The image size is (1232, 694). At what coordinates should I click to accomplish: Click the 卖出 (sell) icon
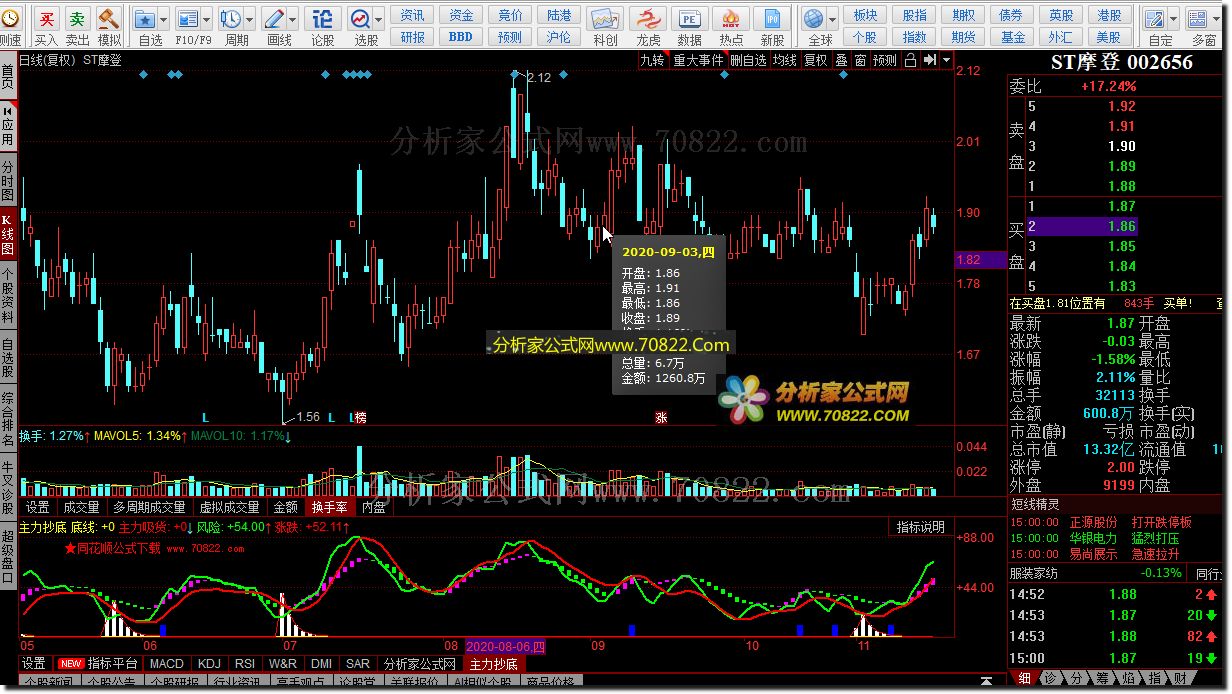coord(77,19)
